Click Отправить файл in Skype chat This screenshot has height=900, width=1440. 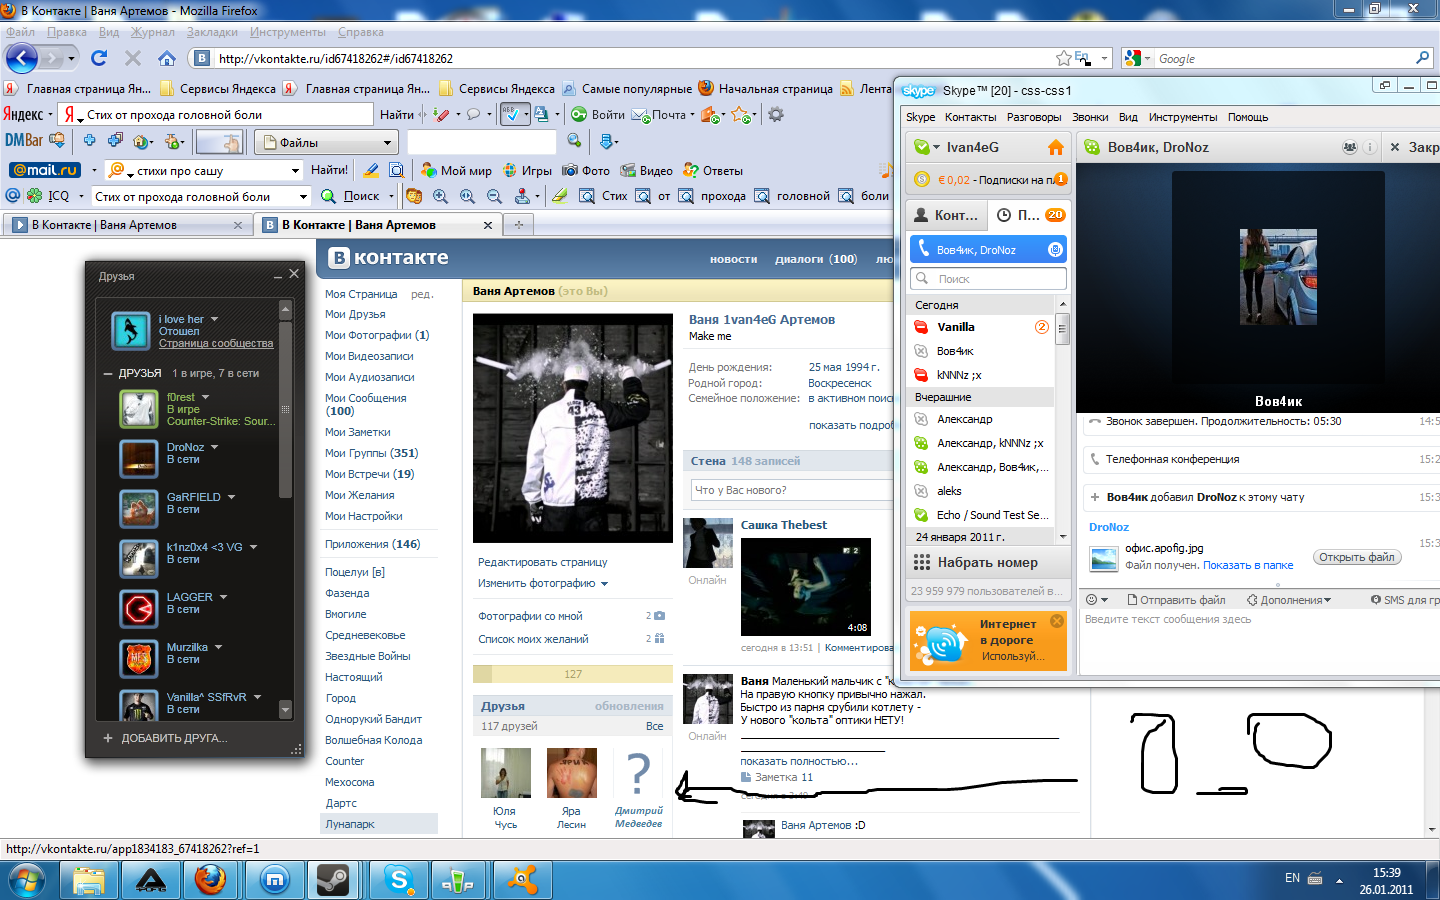[x=1176, y=600]
